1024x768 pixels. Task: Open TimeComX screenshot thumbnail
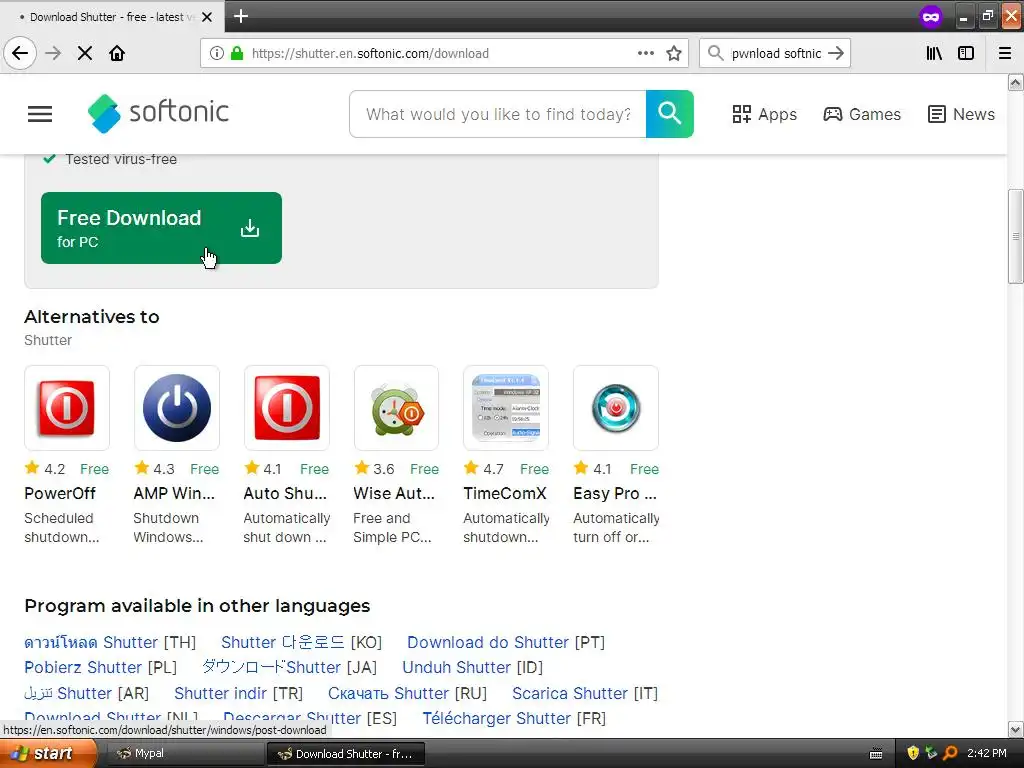click(x=506, y=408)
